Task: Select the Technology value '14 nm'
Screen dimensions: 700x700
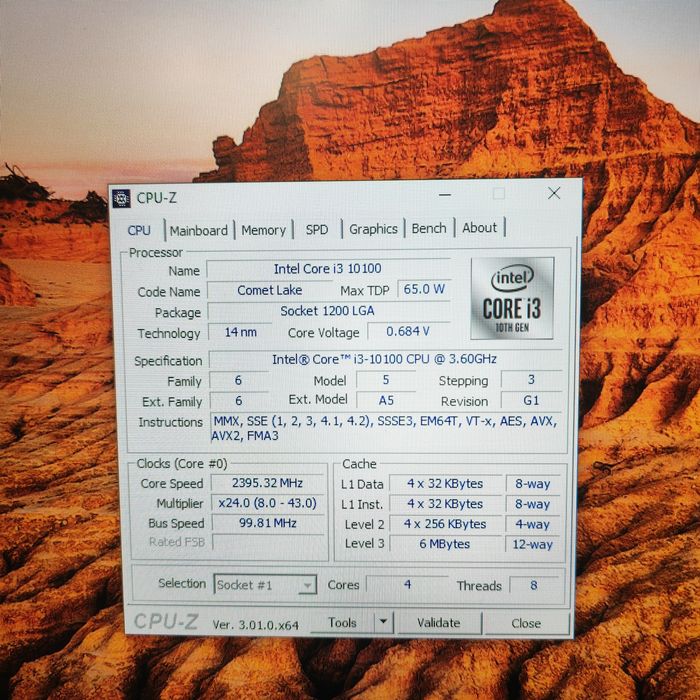Action: (x=240, y=332)
